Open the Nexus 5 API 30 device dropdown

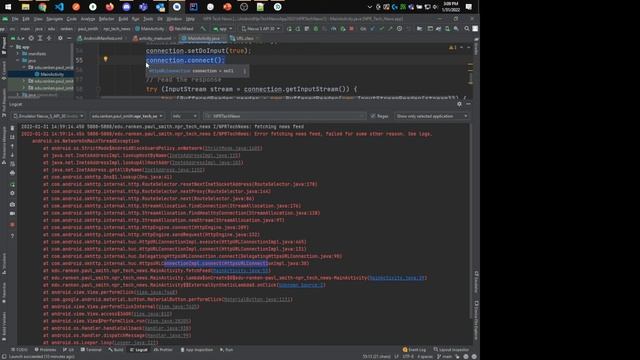coord(260,29)
